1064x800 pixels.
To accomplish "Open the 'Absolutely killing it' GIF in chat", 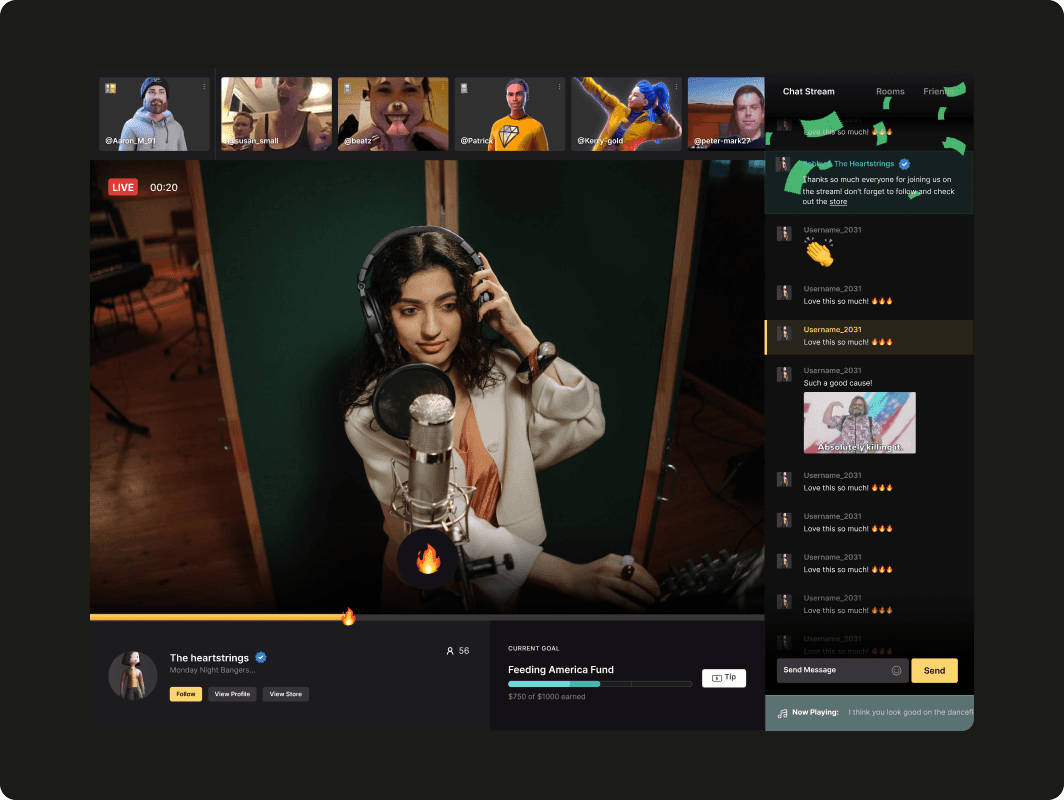I will [x=860, y=423].
